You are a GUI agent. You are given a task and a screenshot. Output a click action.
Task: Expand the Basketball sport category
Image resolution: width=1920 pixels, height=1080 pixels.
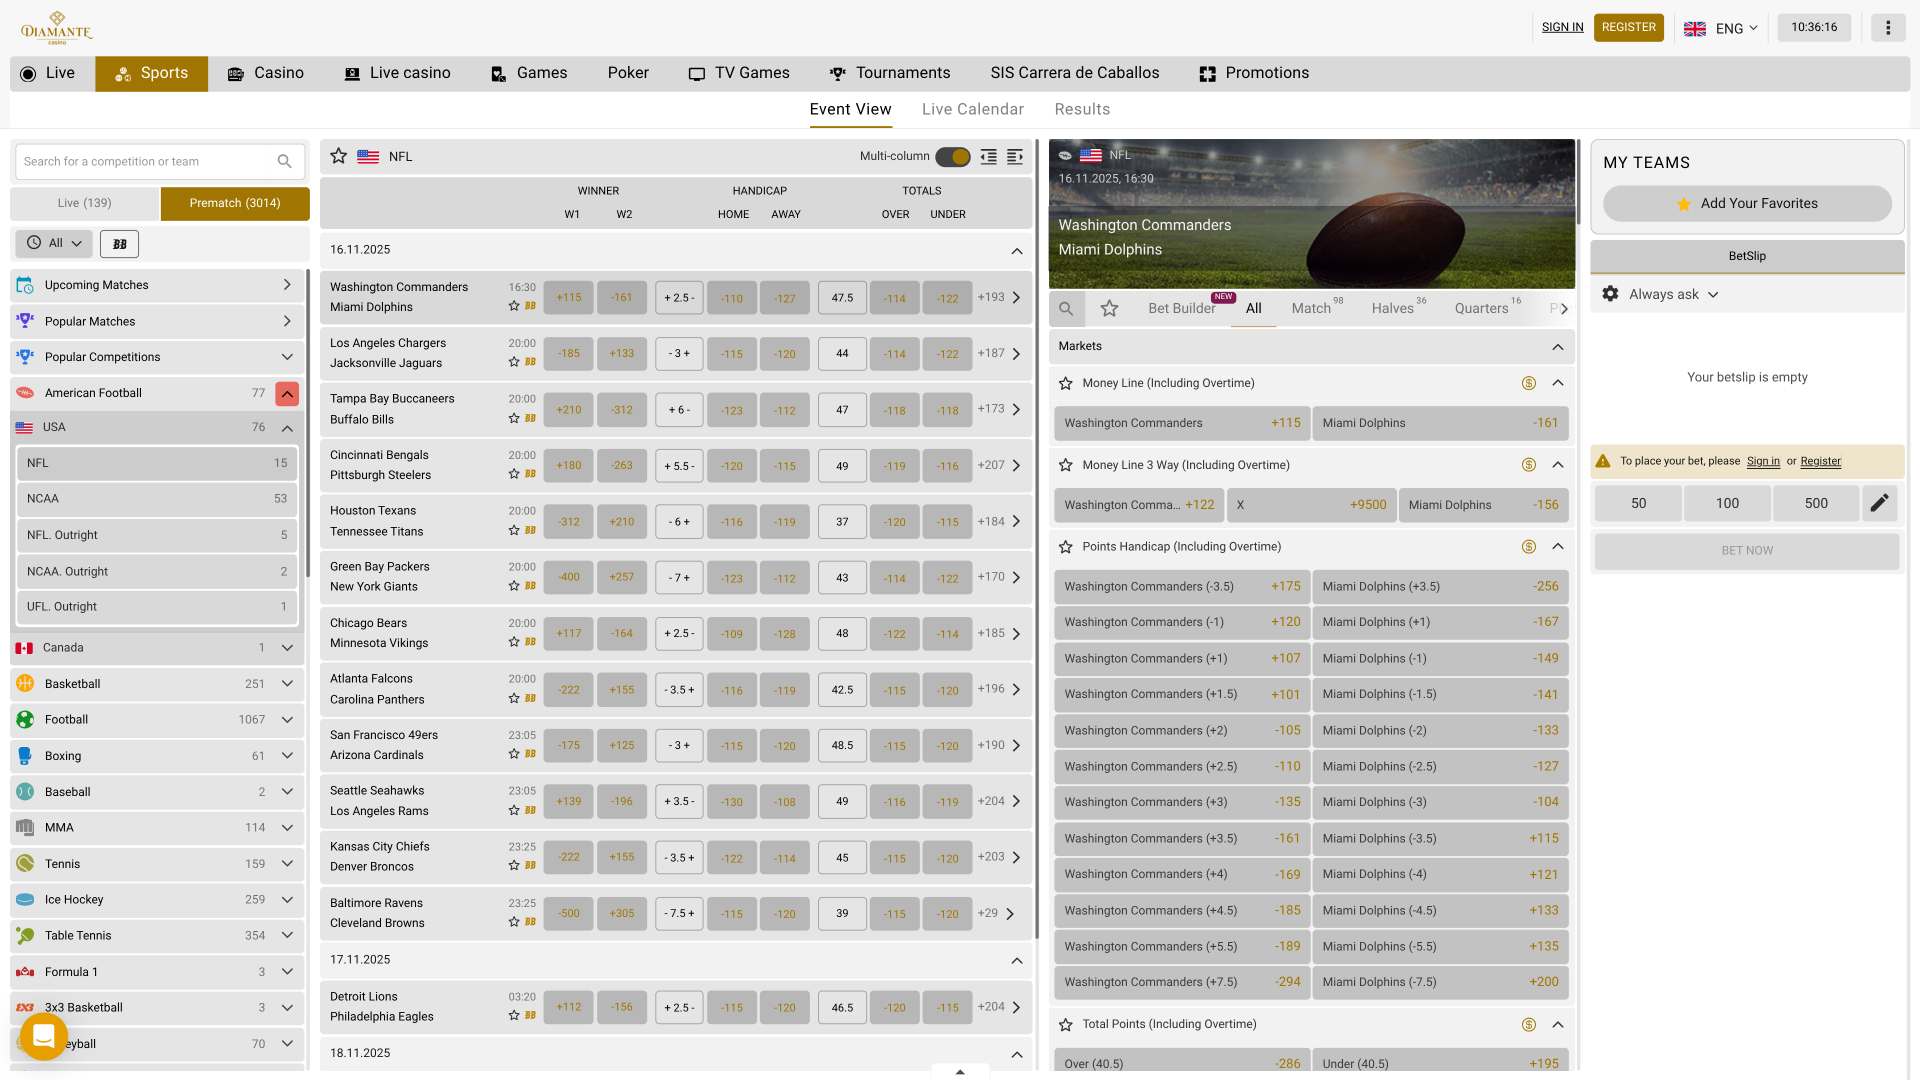tap(287, 684)
